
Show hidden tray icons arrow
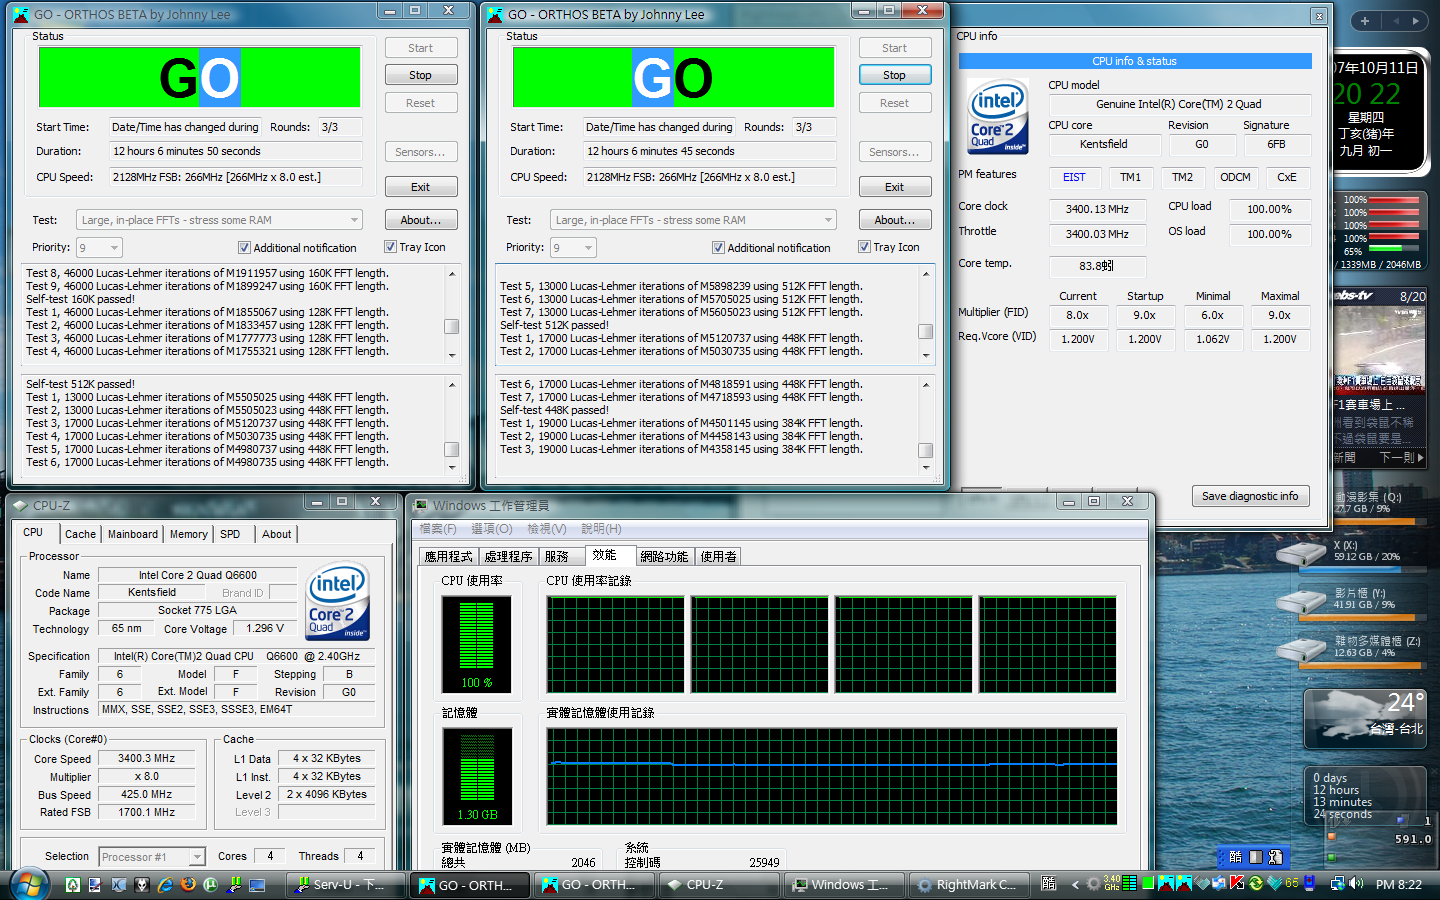tap(1075, 884)
